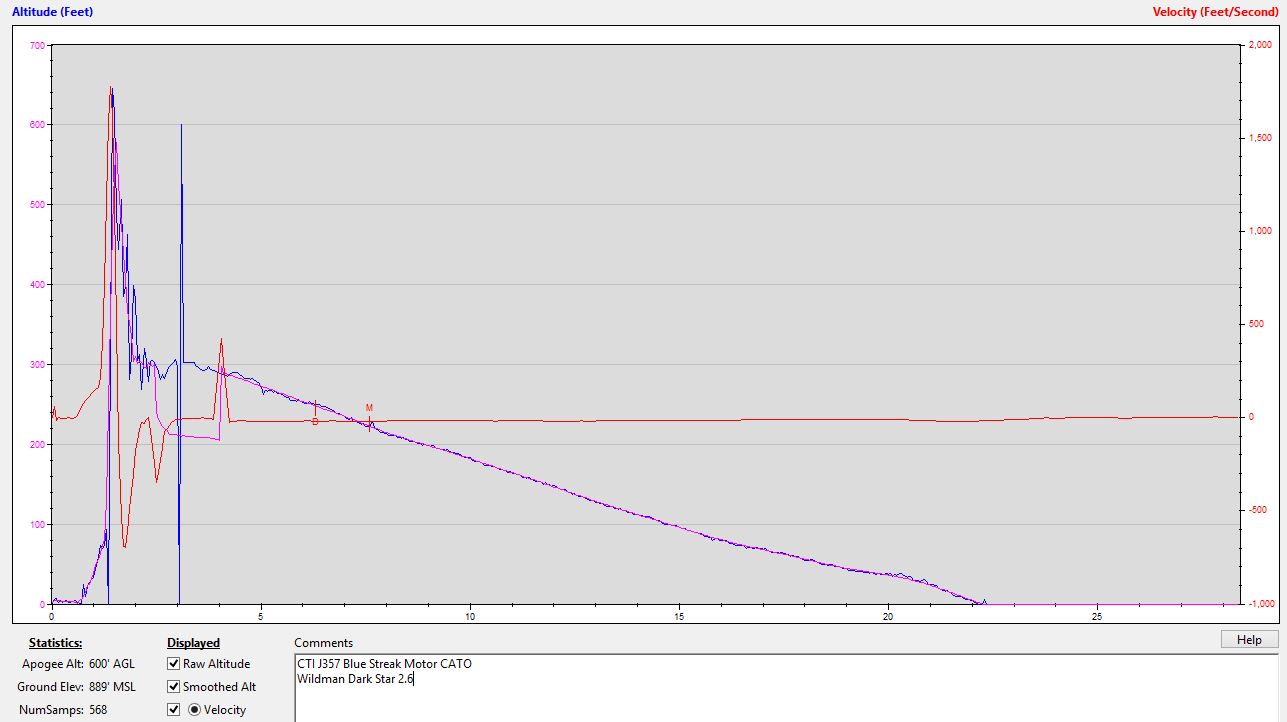1287x722 pixels.
Task: Click the 25 second tick on time axis
Action: pos(1097,616)
